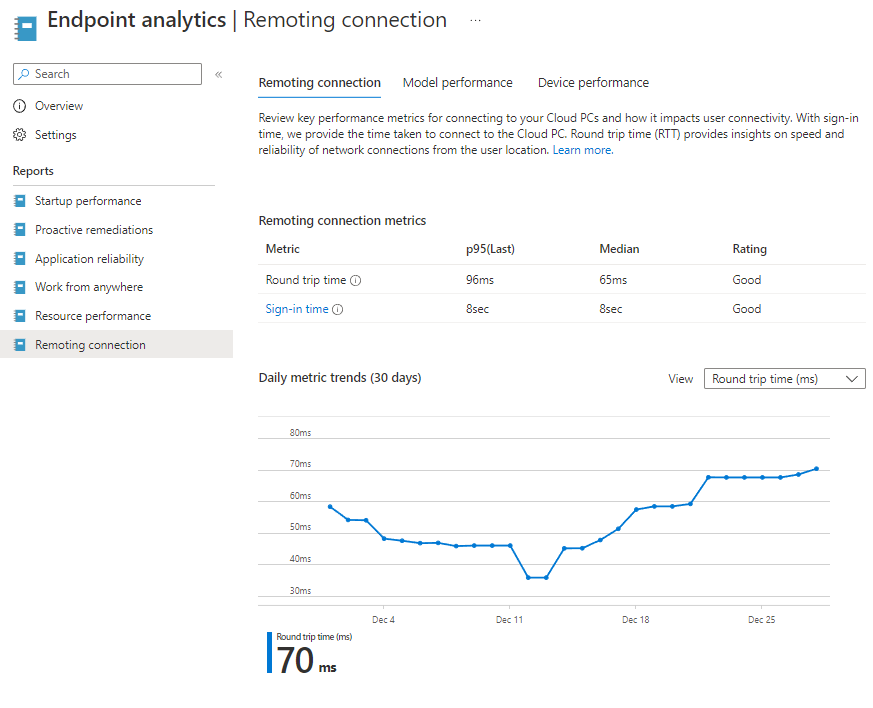Sort by the Median column header

(x=619, y=249)
